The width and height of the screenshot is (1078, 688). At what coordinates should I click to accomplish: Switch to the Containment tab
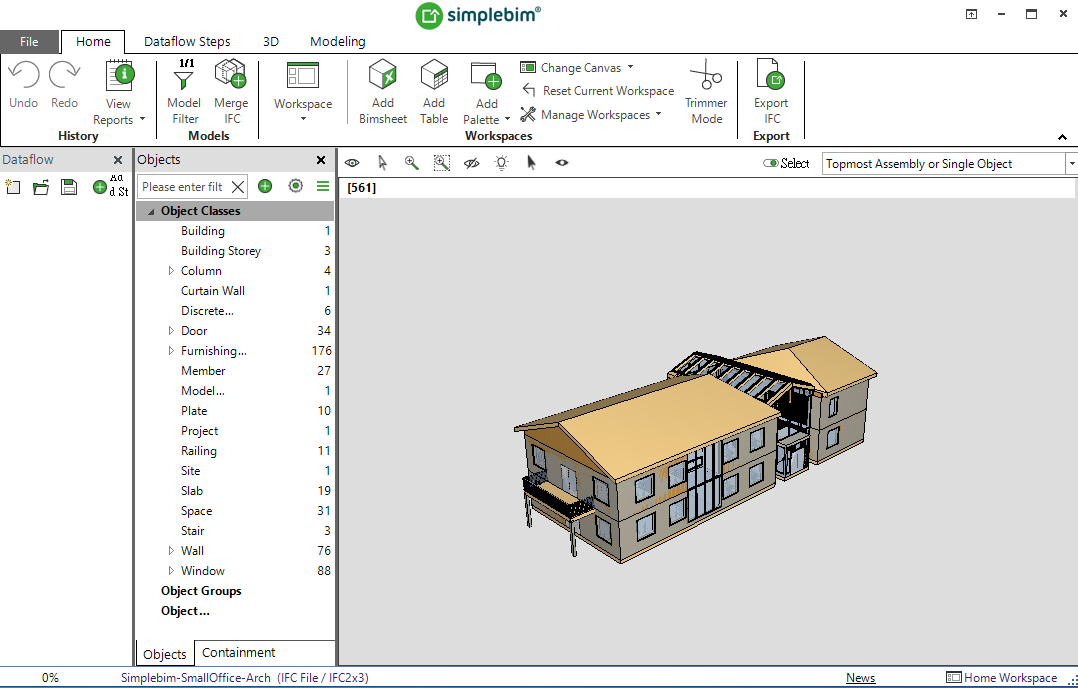click(x=238, y=653)
